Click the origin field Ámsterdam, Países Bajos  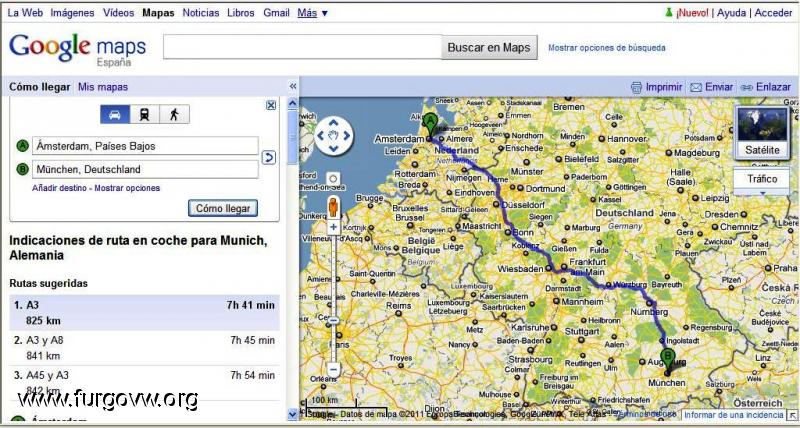pyautogui.click(x=145, y=146)
